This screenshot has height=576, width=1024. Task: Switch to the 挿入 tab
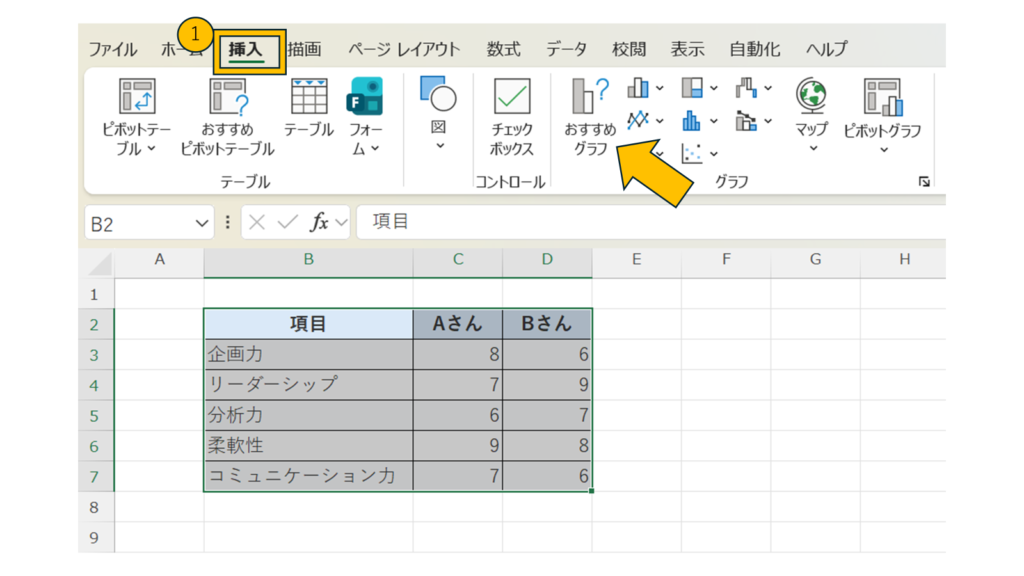tap(245, 49)
